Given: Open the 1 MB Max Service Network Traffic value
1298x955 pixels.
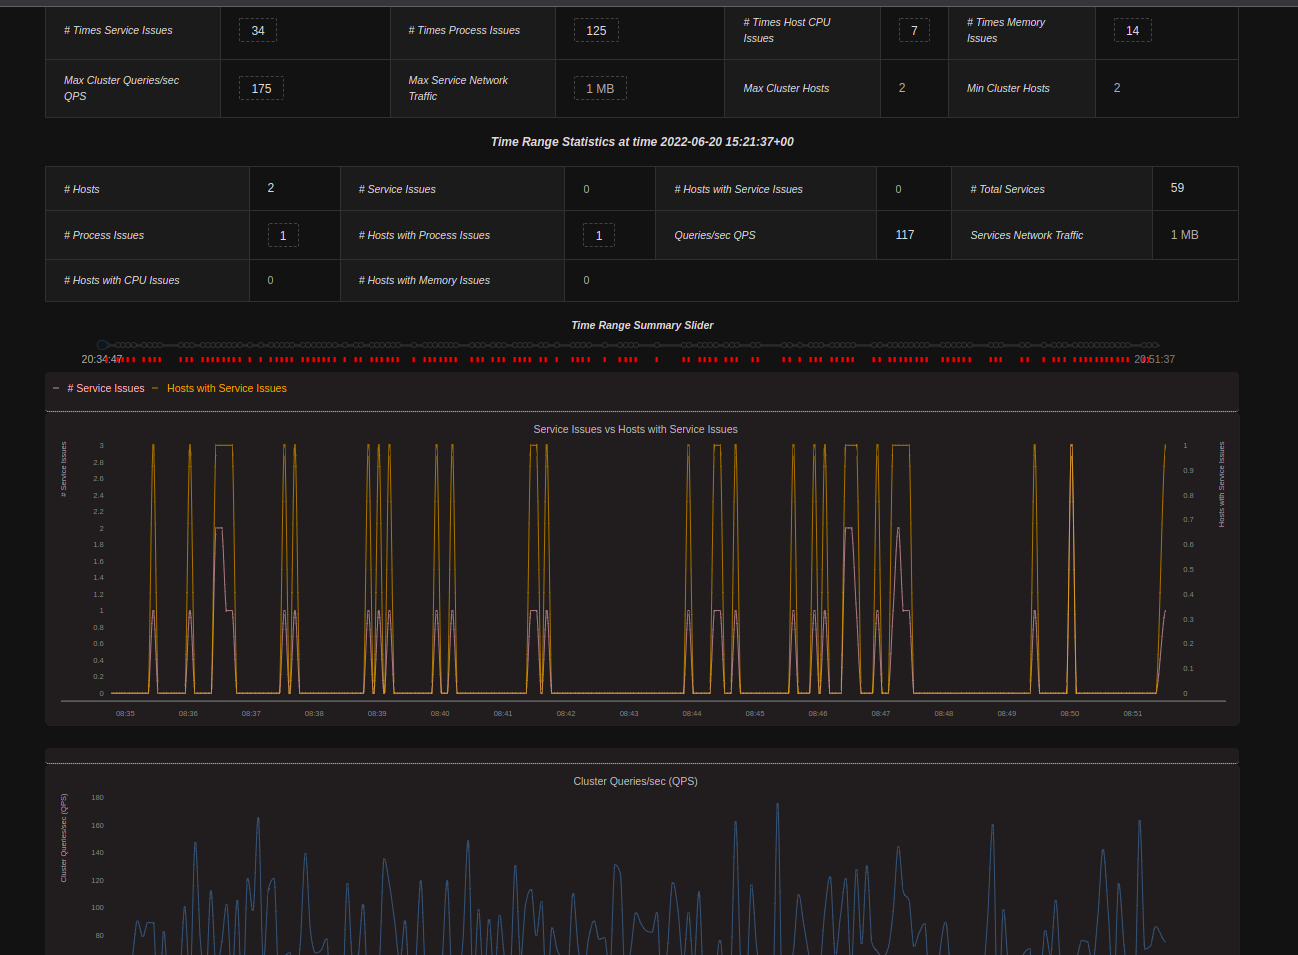Looking at the screenshot, I should coord(600,88).
